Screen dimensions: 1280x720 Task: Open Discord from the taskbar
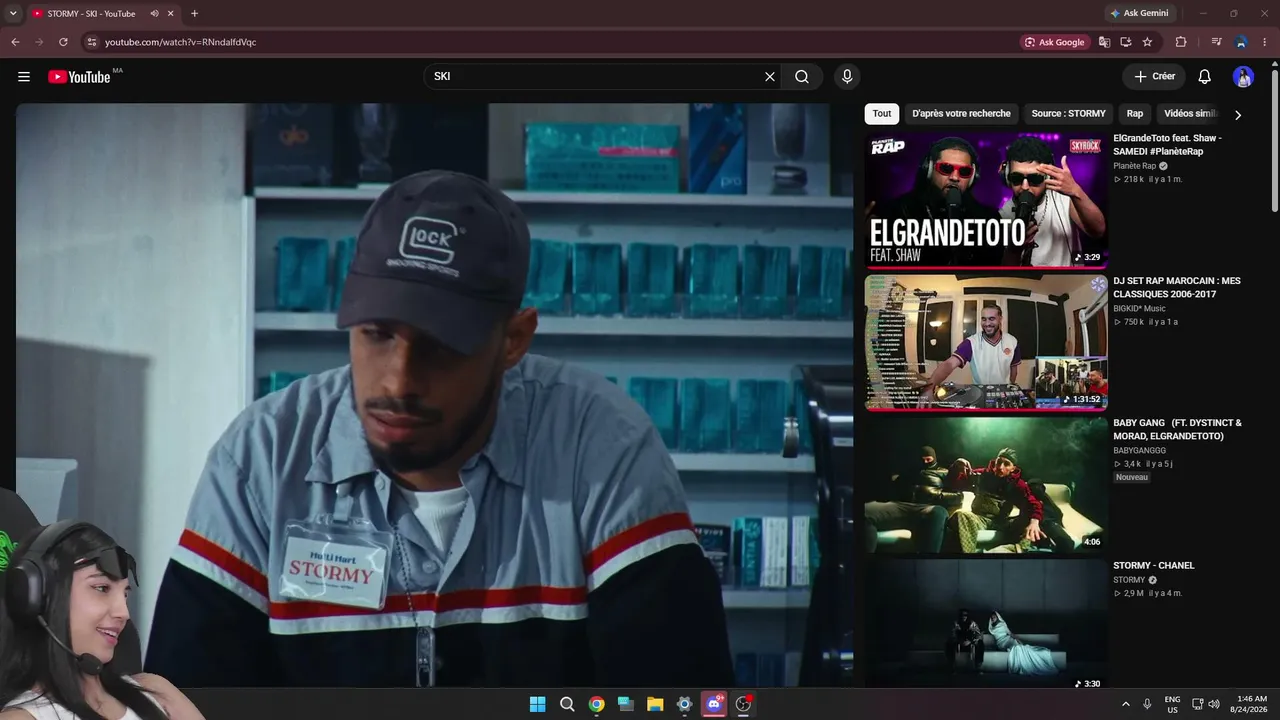coord(714,704)
